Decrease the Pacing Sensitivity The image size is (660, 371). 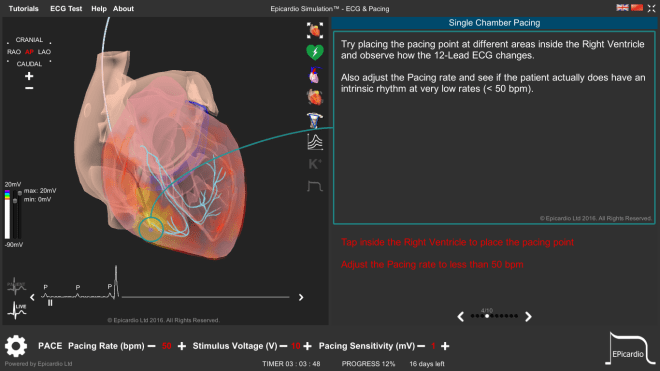421,346
